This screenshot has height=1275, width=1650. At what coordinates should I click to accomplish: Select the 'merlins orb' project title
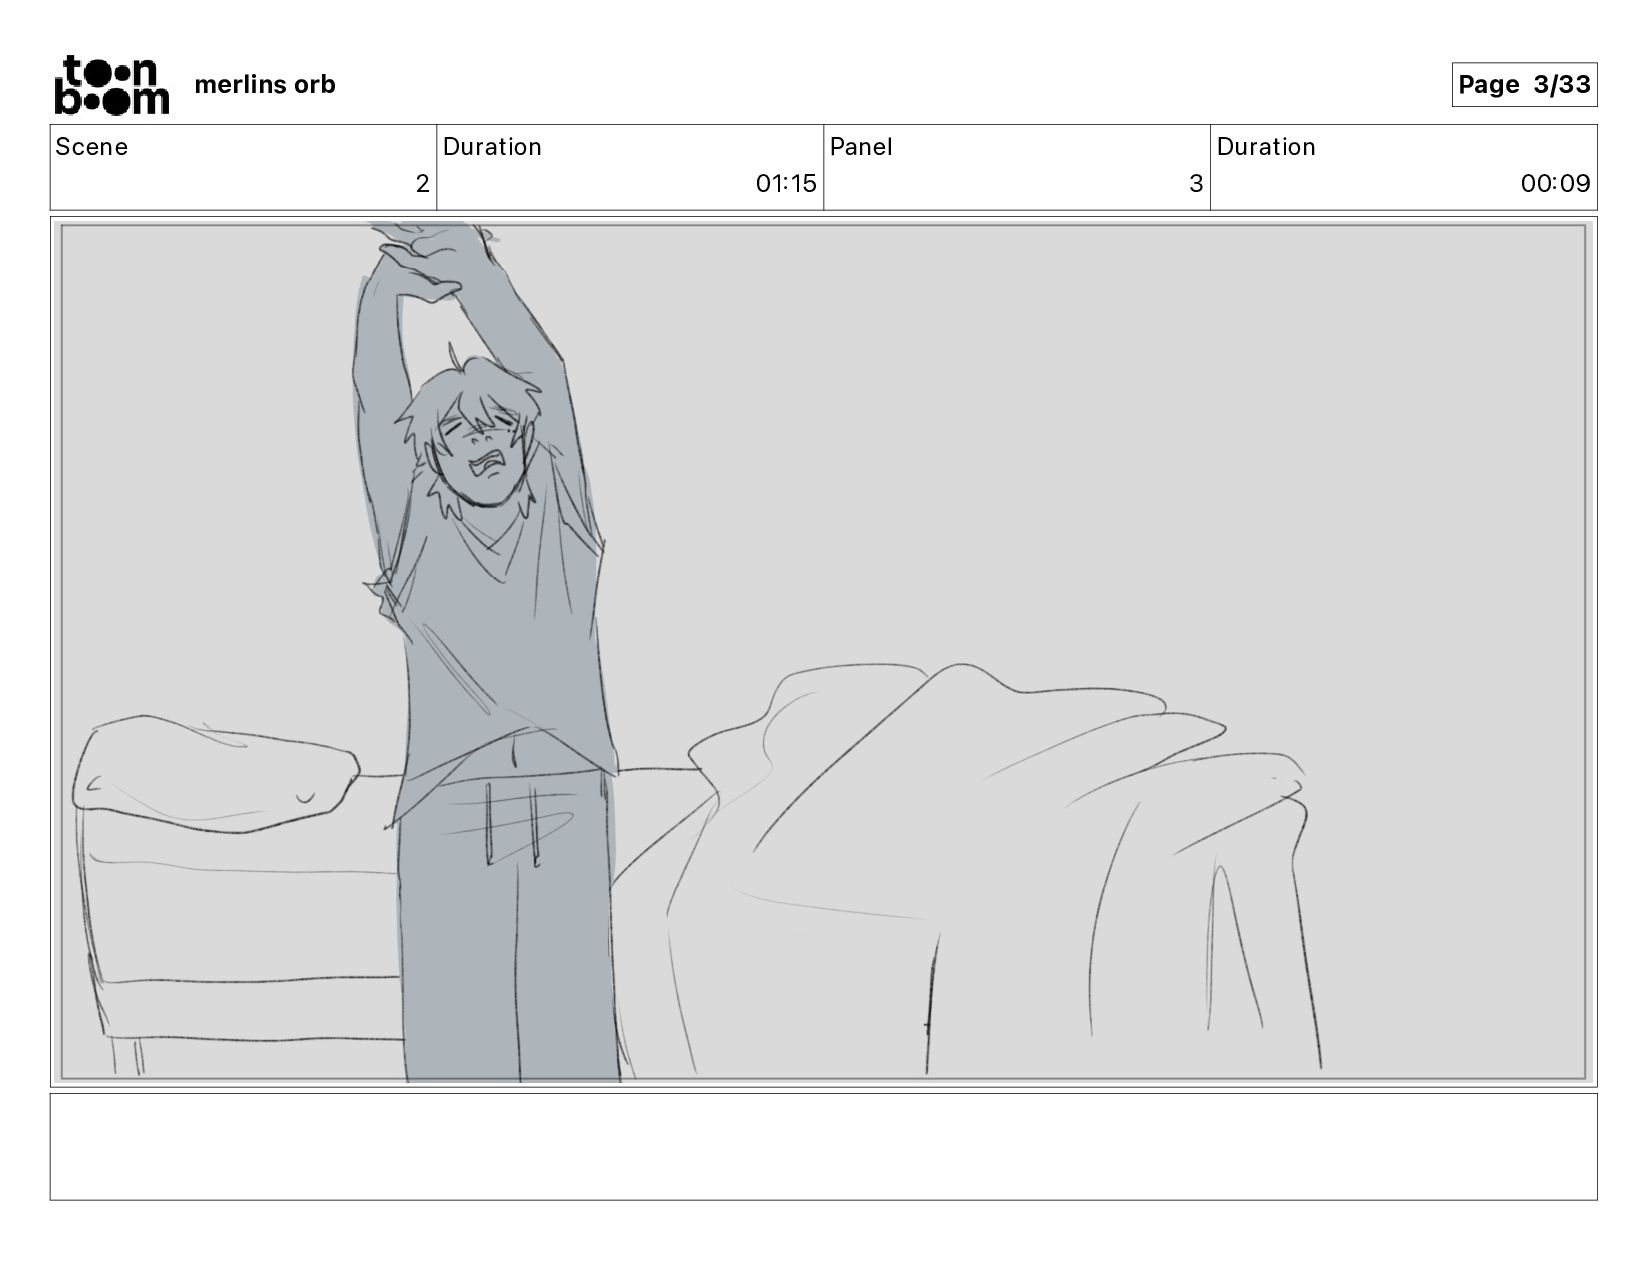click(265, 85)
